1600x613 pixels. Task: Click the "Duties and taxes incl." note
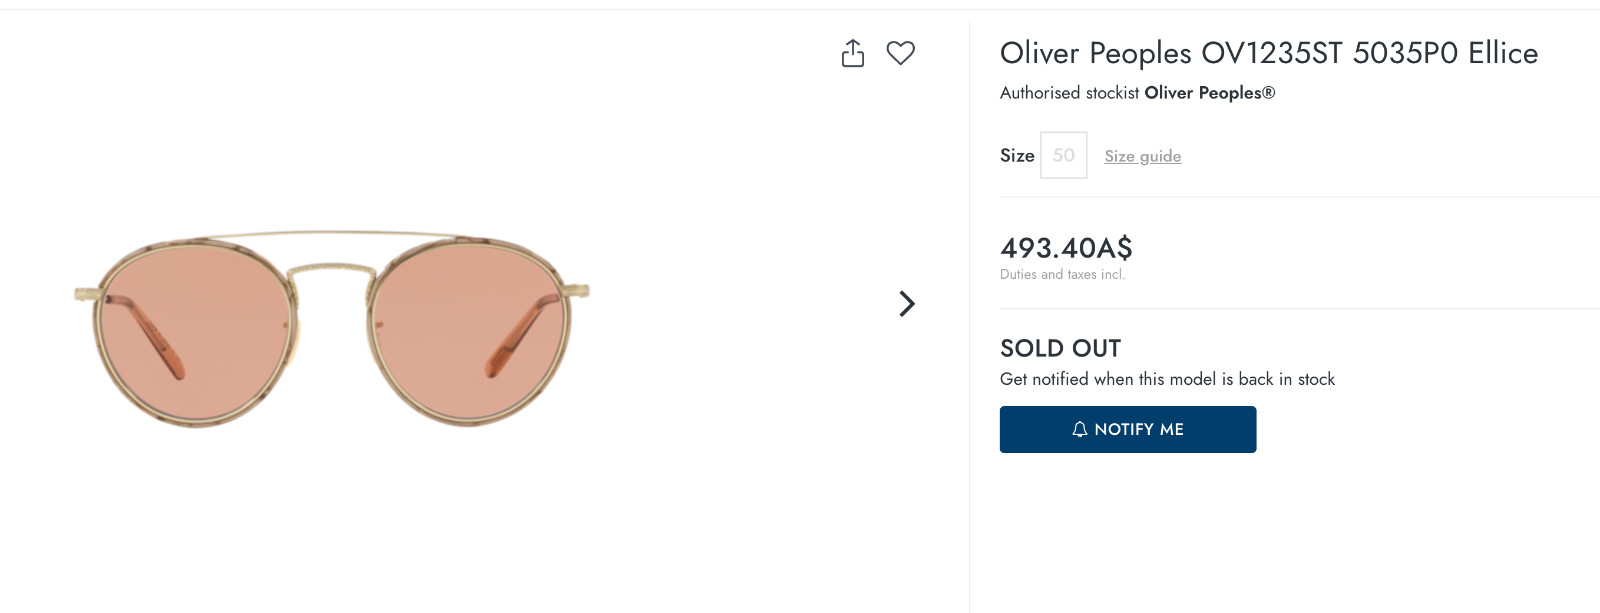(x=1062, y=274)
